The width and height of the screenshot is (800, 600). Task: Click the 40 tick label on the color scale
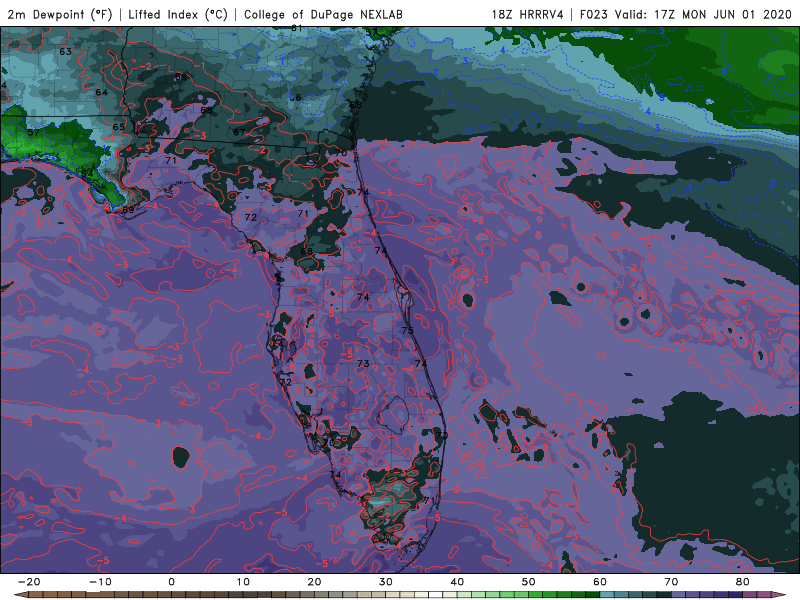457,582
